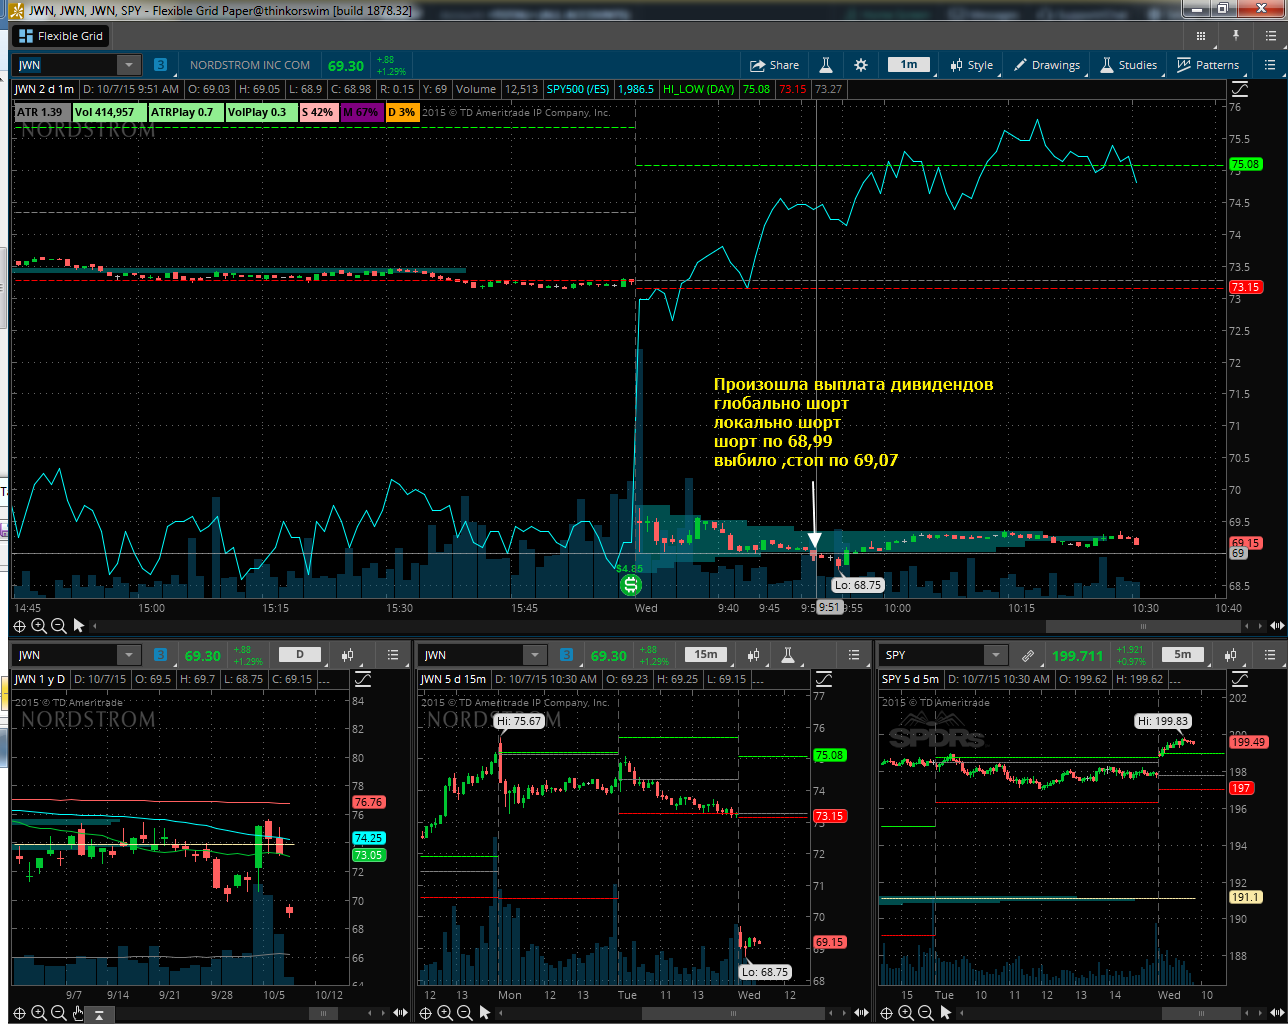The width and height of the screenshot is (1288, 1024).
Task: Open 15m chart list menu icon
Action: point(854,655)
